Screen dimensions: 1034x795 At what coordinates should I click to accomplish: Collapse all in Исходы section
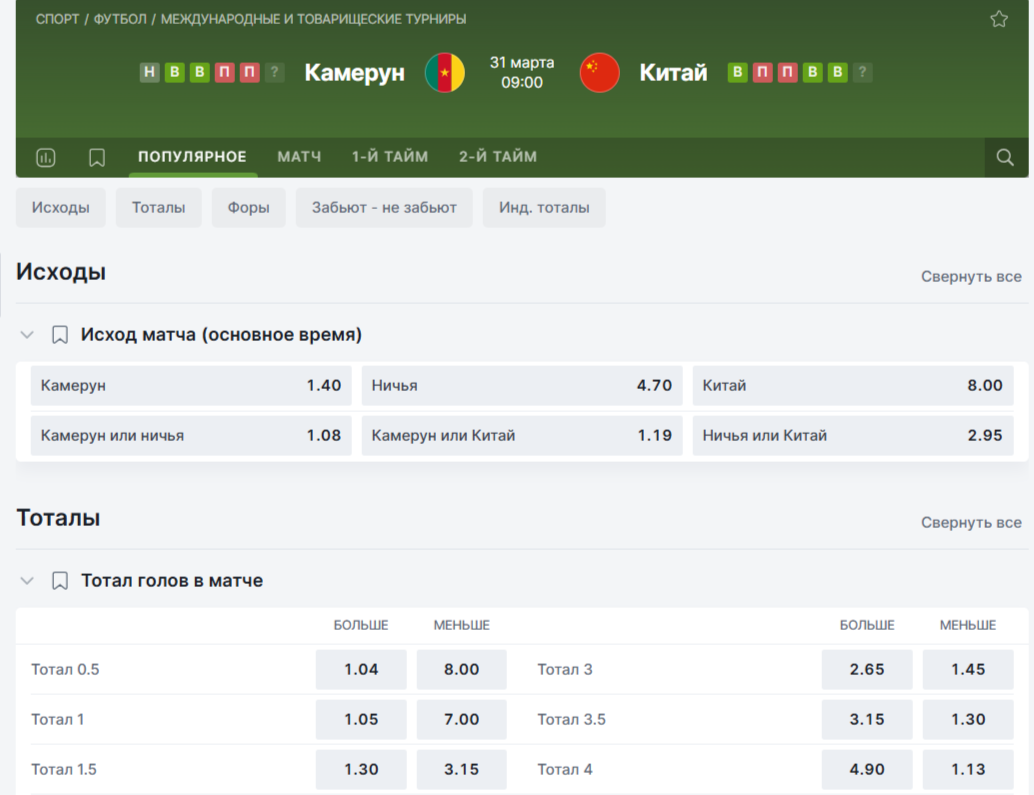pyautogui.click(x=970, y=276)
